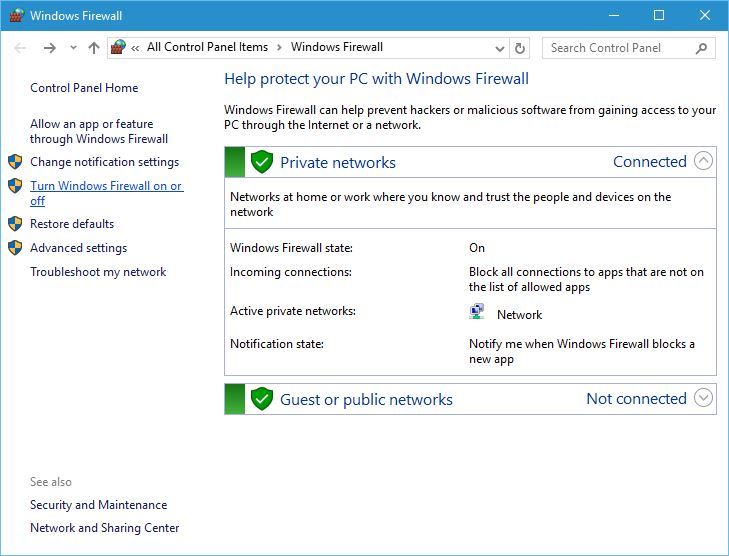Open Advanced settings
The height and width of the screenshot is (556, 729).
pos(79,248)
